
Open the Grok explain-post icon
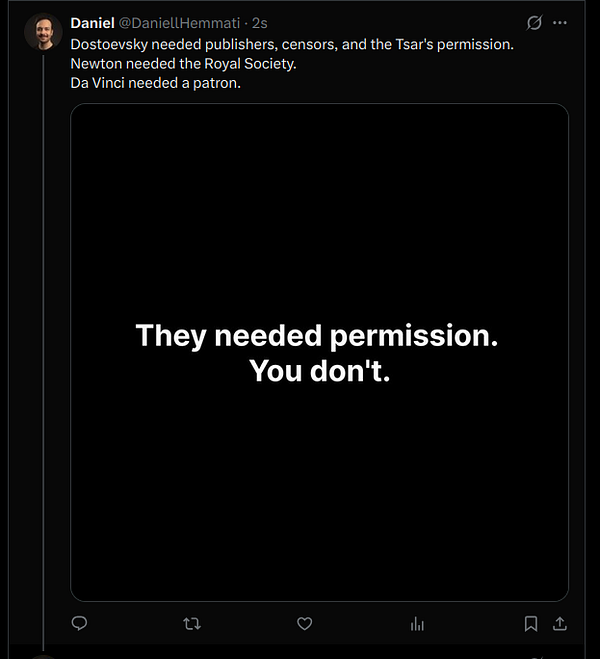(x=535, y=23)
